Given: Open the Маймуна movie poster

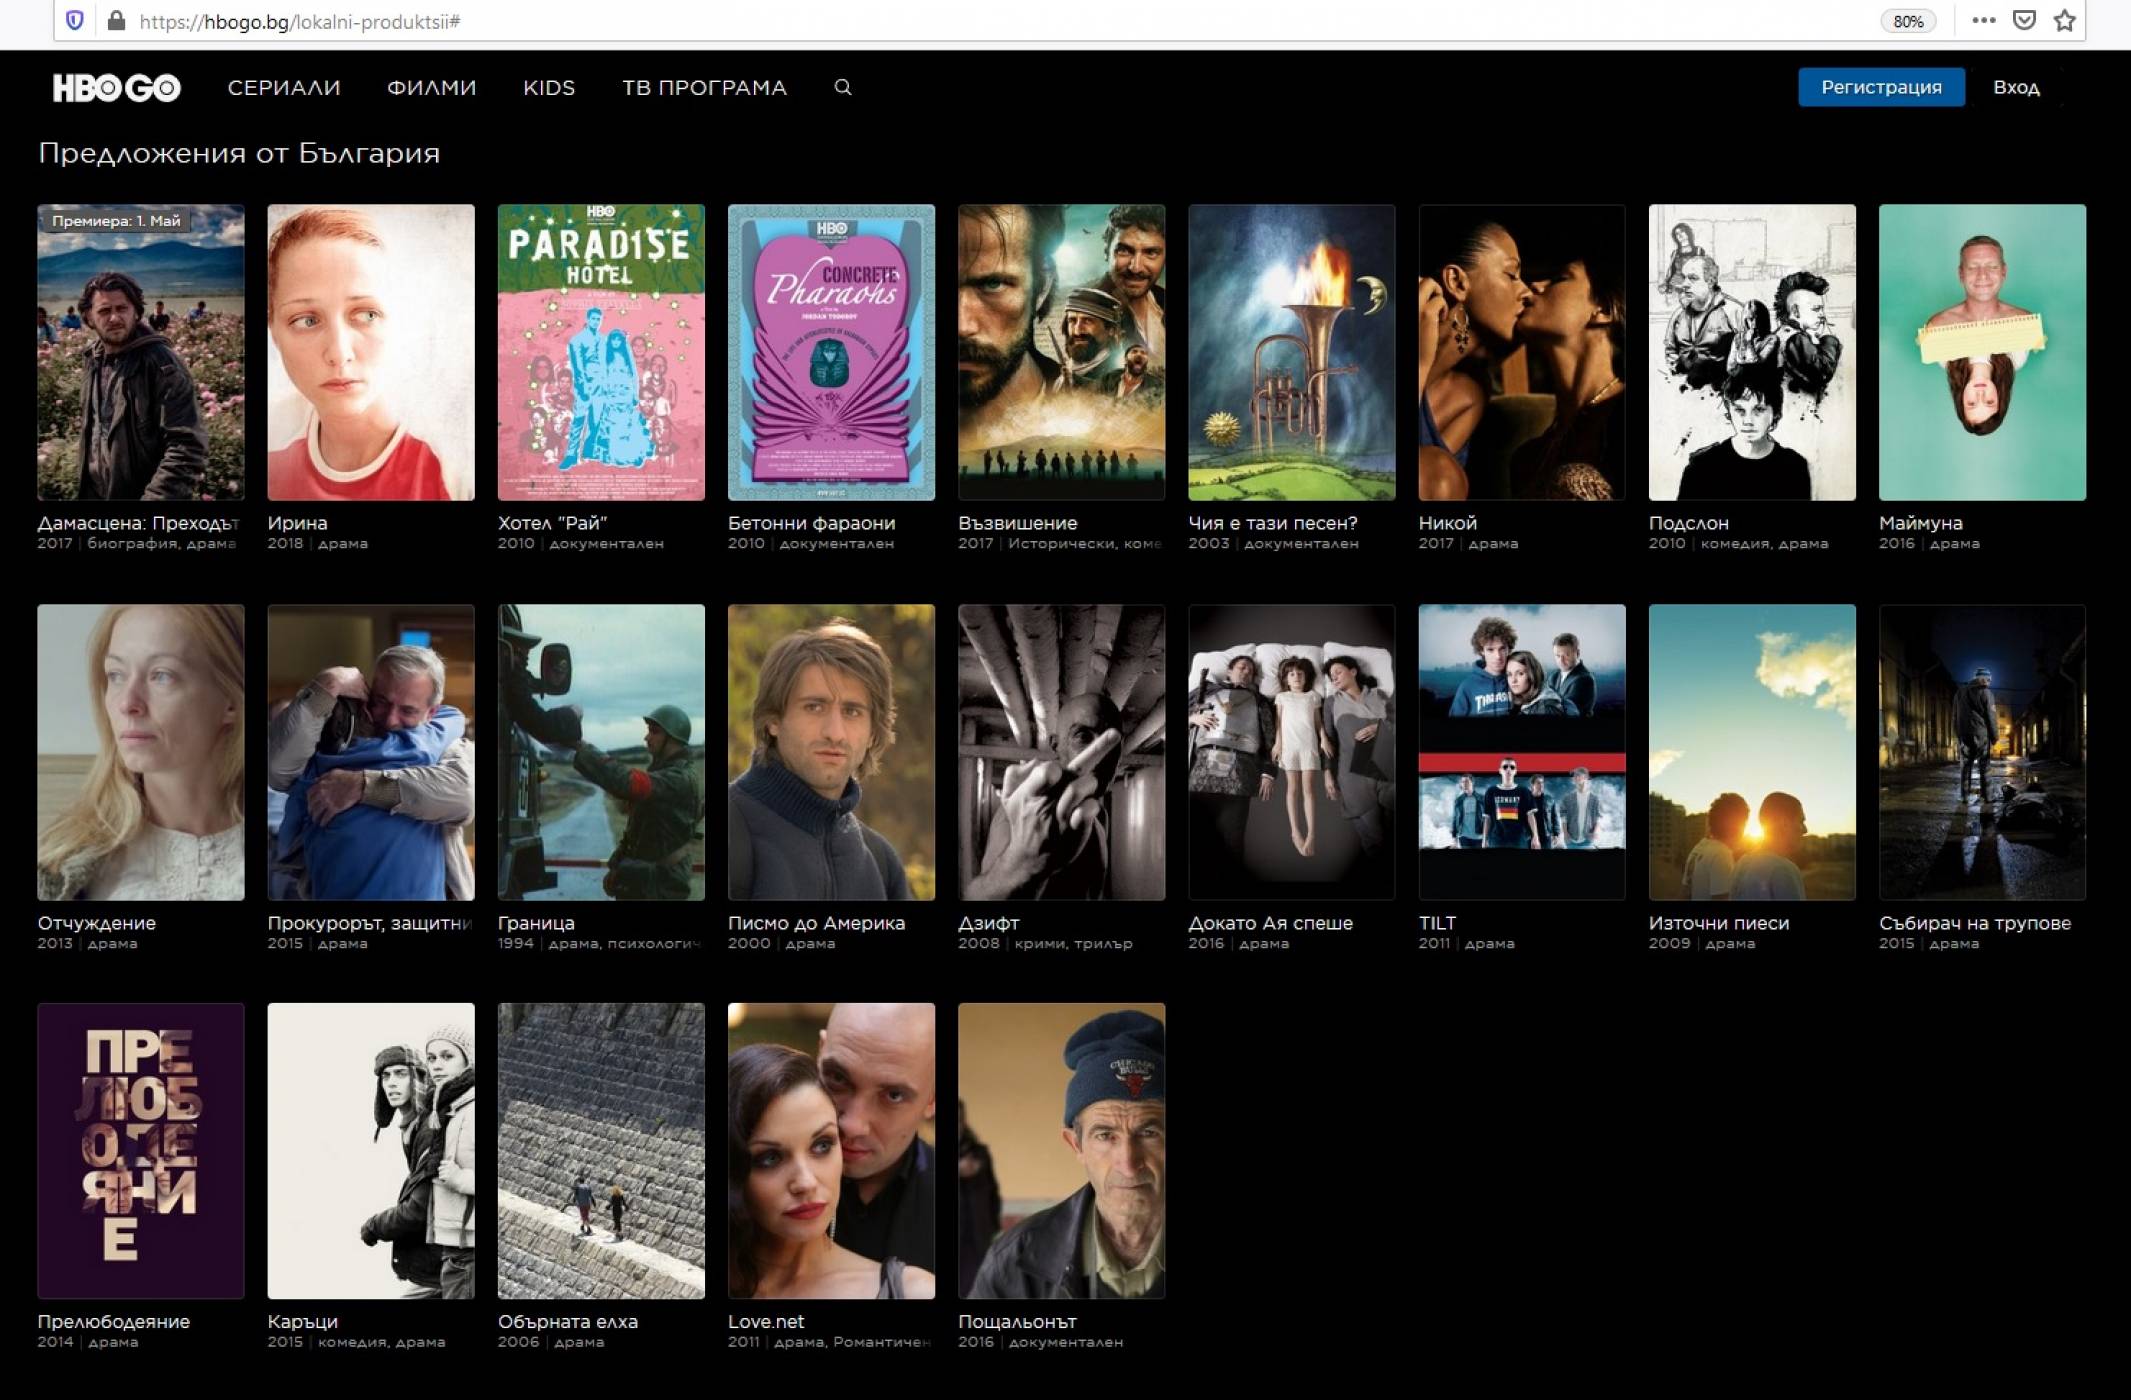Looking at the screenshot, I should click(1982, 352).
